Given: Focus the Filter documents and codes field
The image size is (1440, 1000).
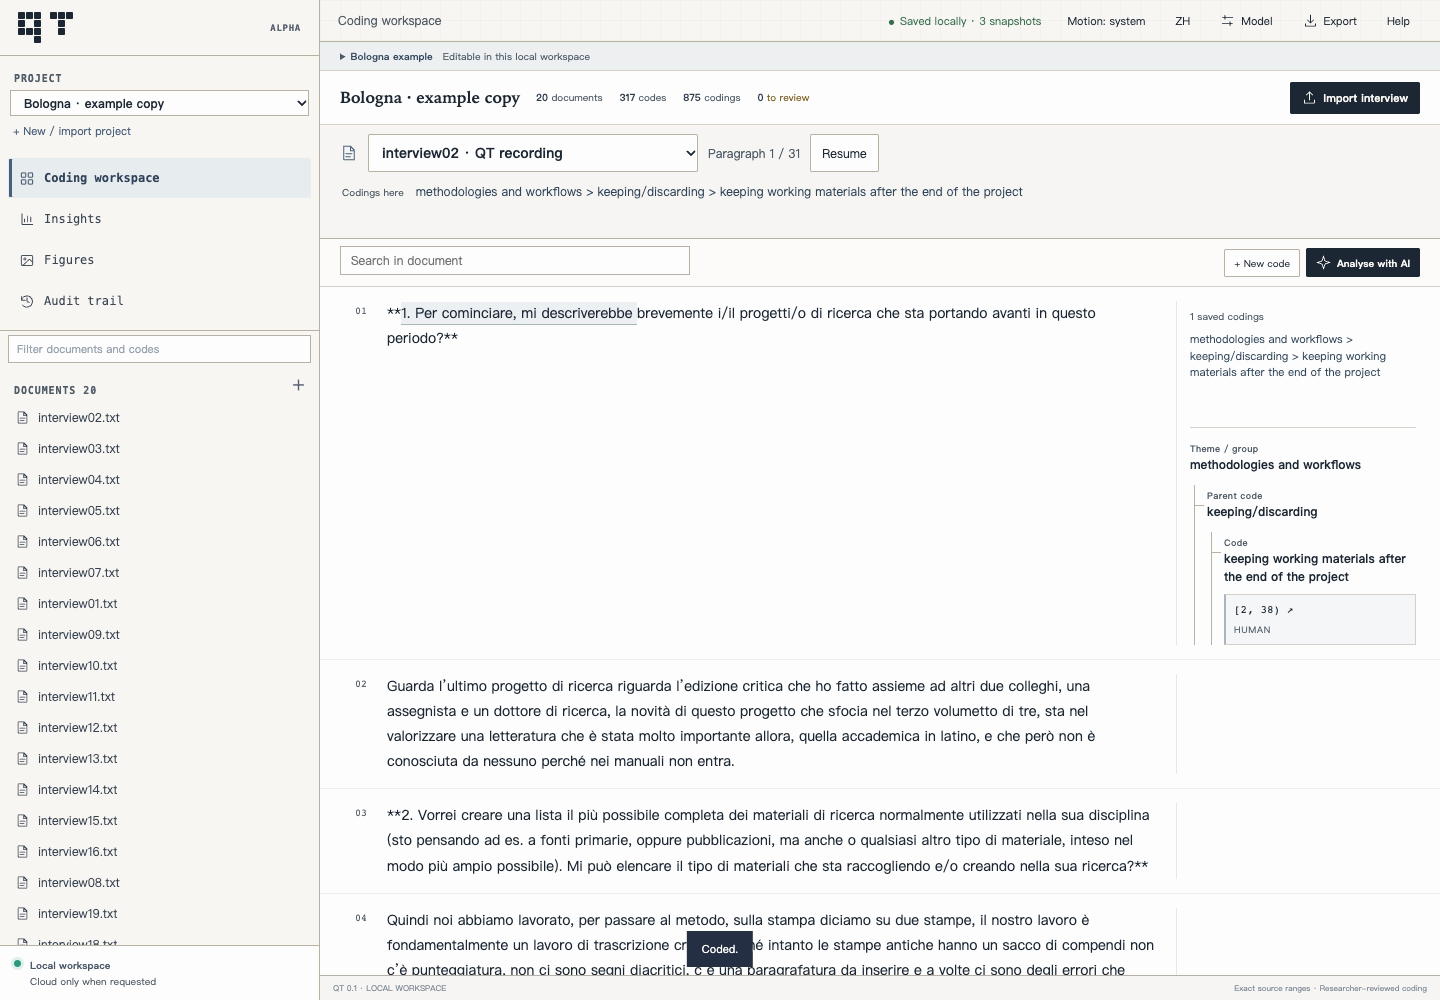Looking at the screenshot, I should (x=160, y=349).
